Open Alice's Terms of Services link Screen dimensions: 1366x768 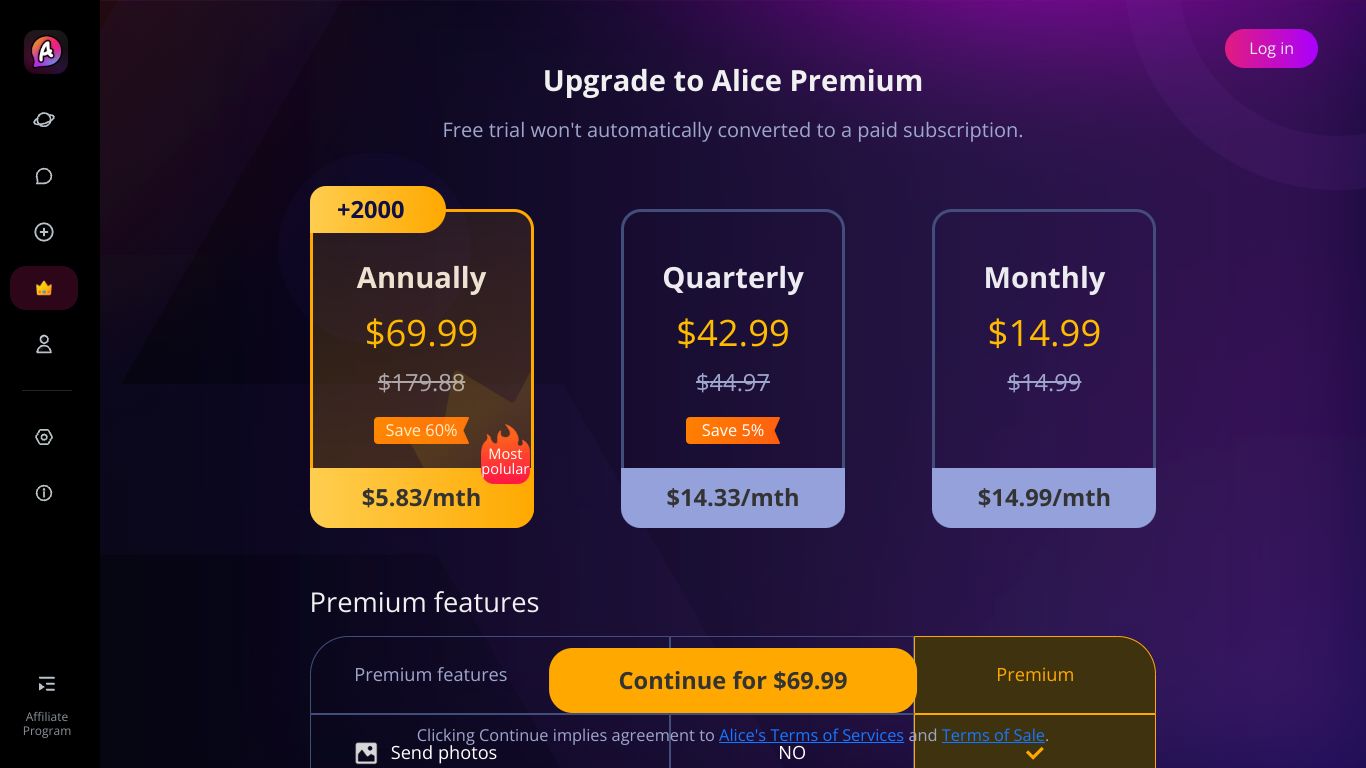click(811, 735)
